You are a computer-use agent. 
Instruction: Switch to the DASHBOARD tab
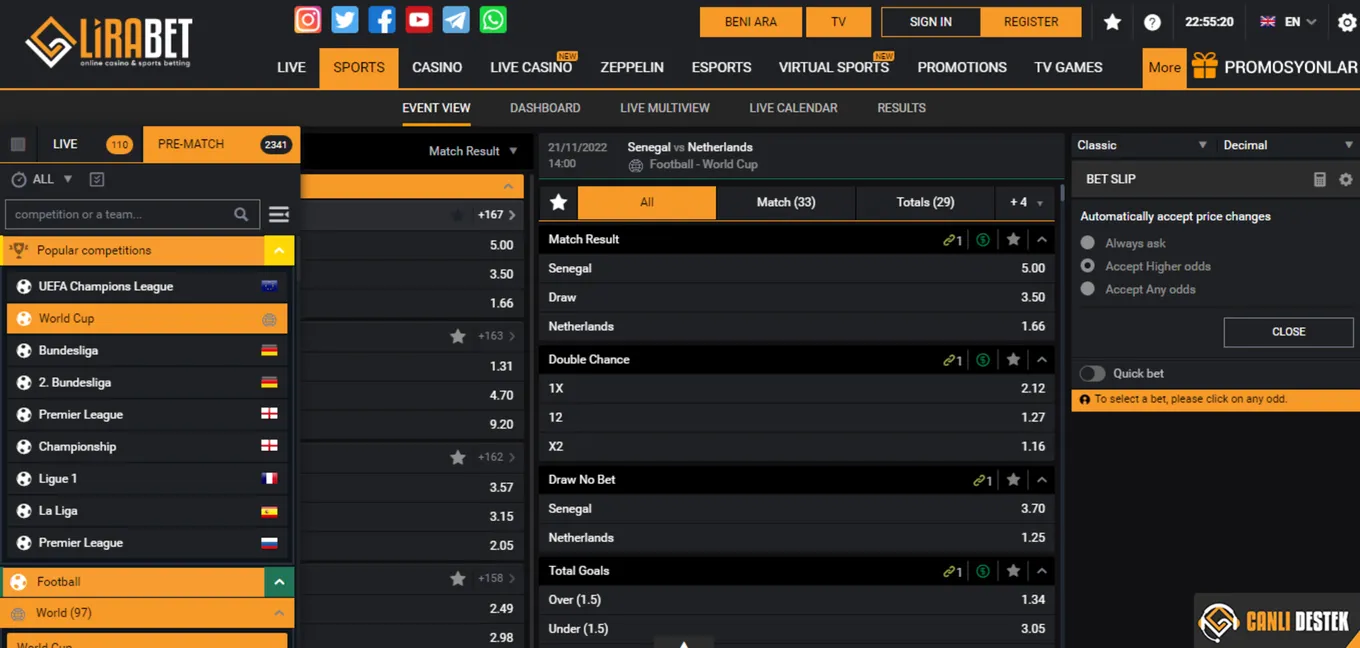click(x=545, y=108)
